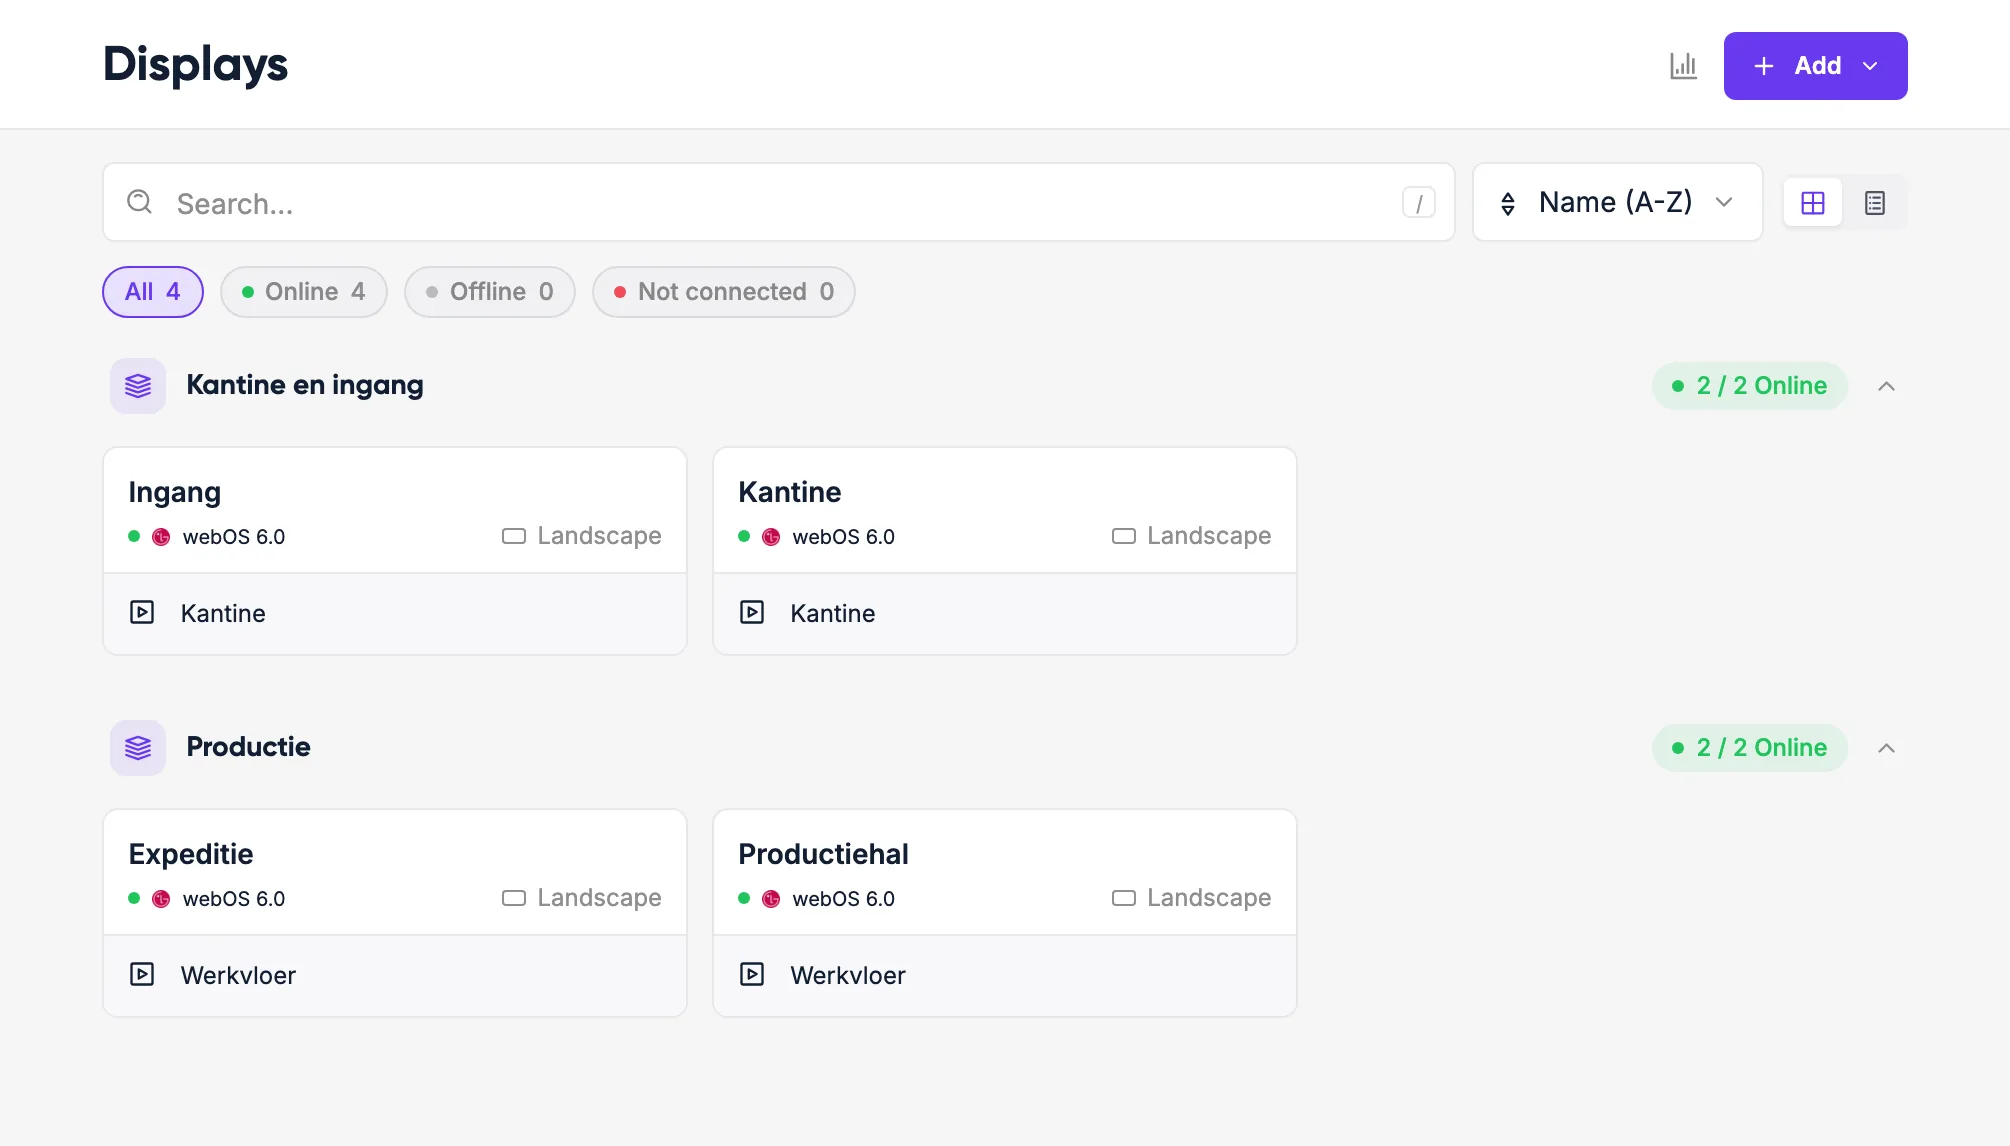
Task: Click the Kantine en ingang group layers icon
Action: tap(138, 385)
